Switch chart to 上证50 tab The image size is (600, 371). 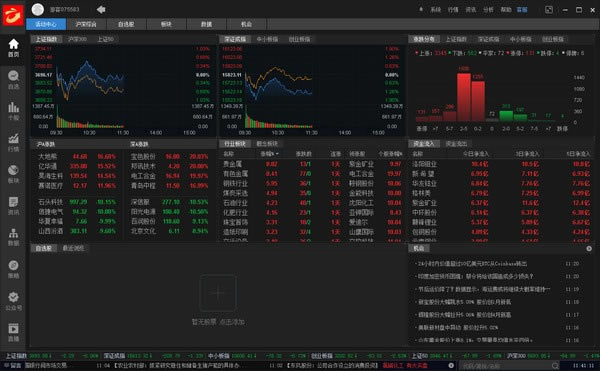coord(105,39)
